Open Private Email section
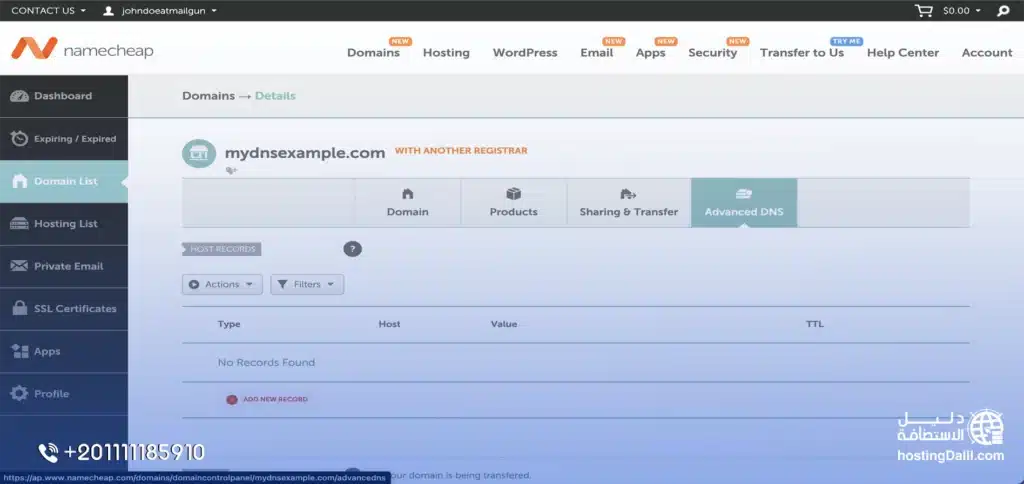Image resolution: width=1024 pixels, height=484 pixels. pyautogui.click(x=64, y=266)
